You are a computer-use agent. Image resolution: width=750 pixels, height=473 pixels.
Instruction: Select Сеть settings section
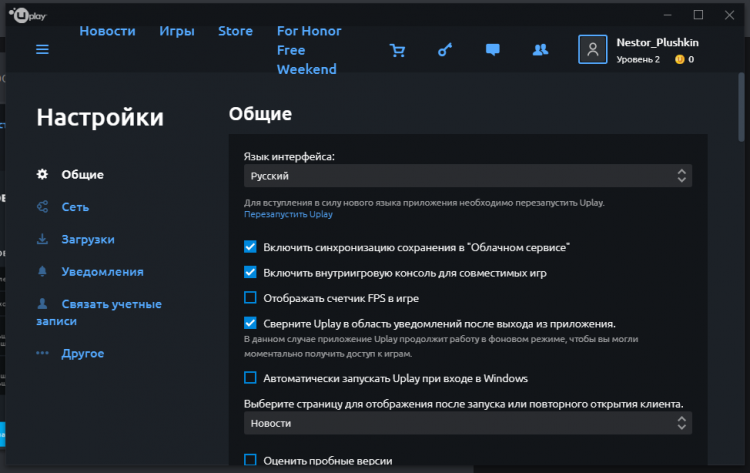click(x=75, y=207)
